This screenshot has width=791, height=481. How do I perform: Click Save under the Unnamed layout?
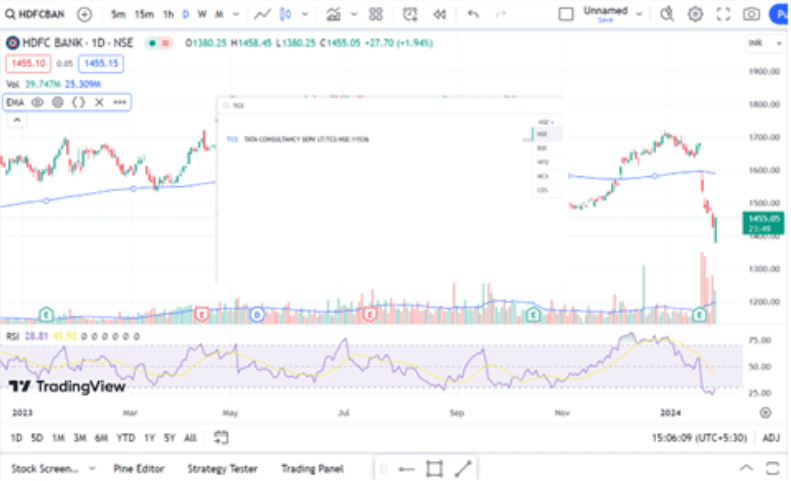[605, 20]
